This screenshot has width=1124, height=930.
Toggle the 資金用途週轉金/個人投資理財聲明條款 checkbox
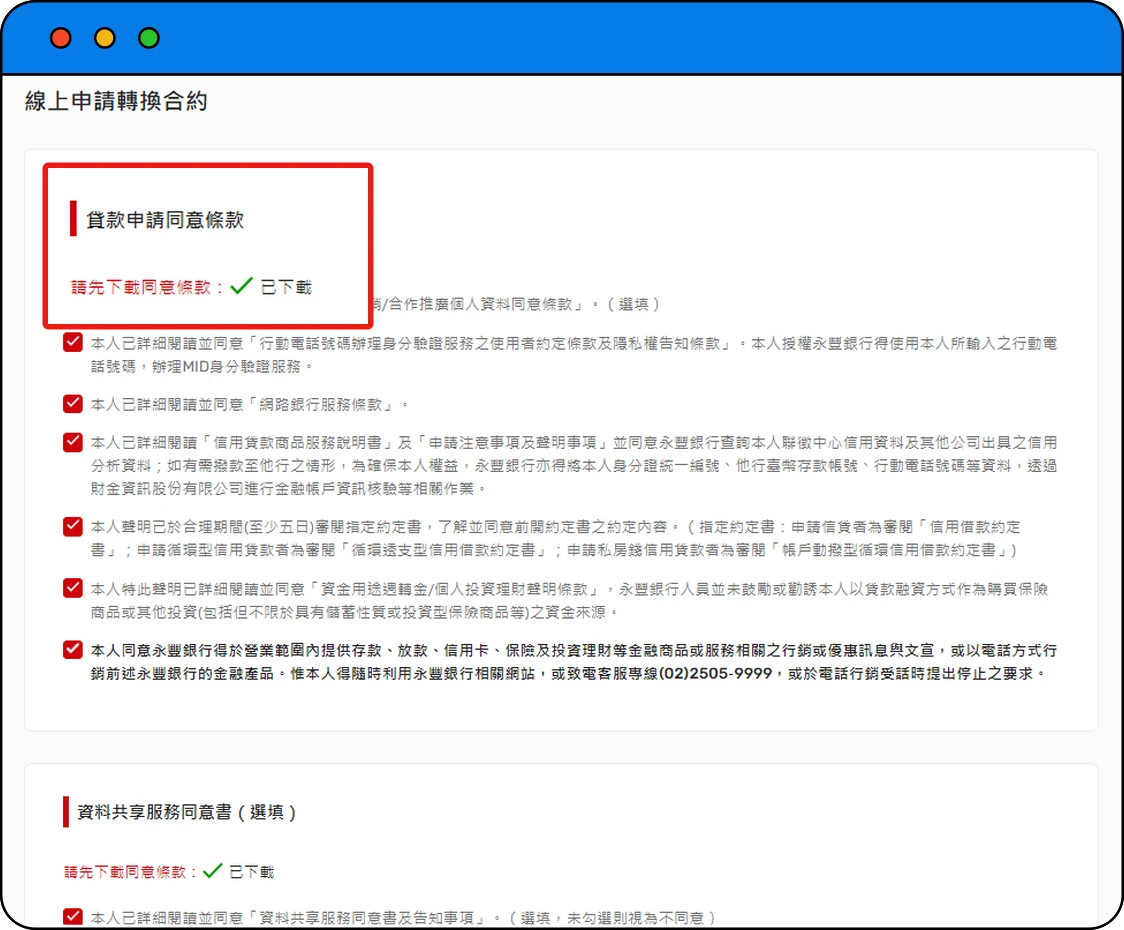(72, 588)
